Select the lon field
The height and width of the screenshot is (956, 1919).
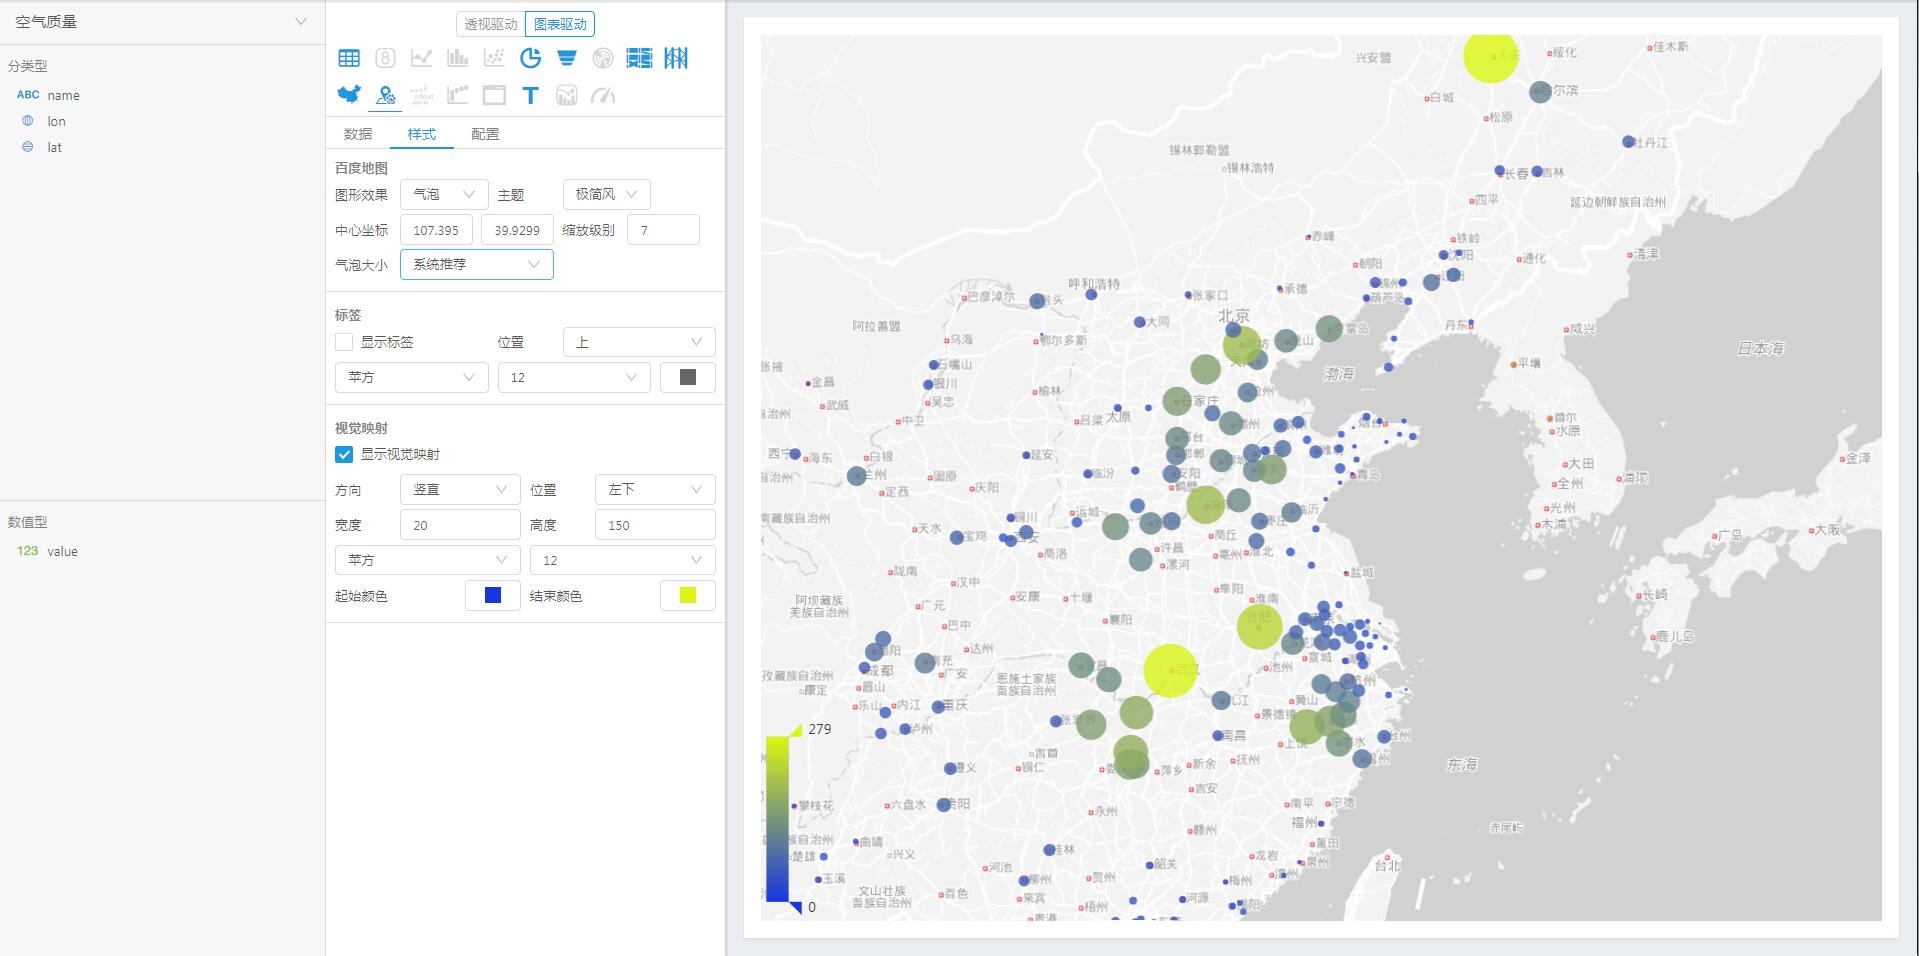coord(56,121)
